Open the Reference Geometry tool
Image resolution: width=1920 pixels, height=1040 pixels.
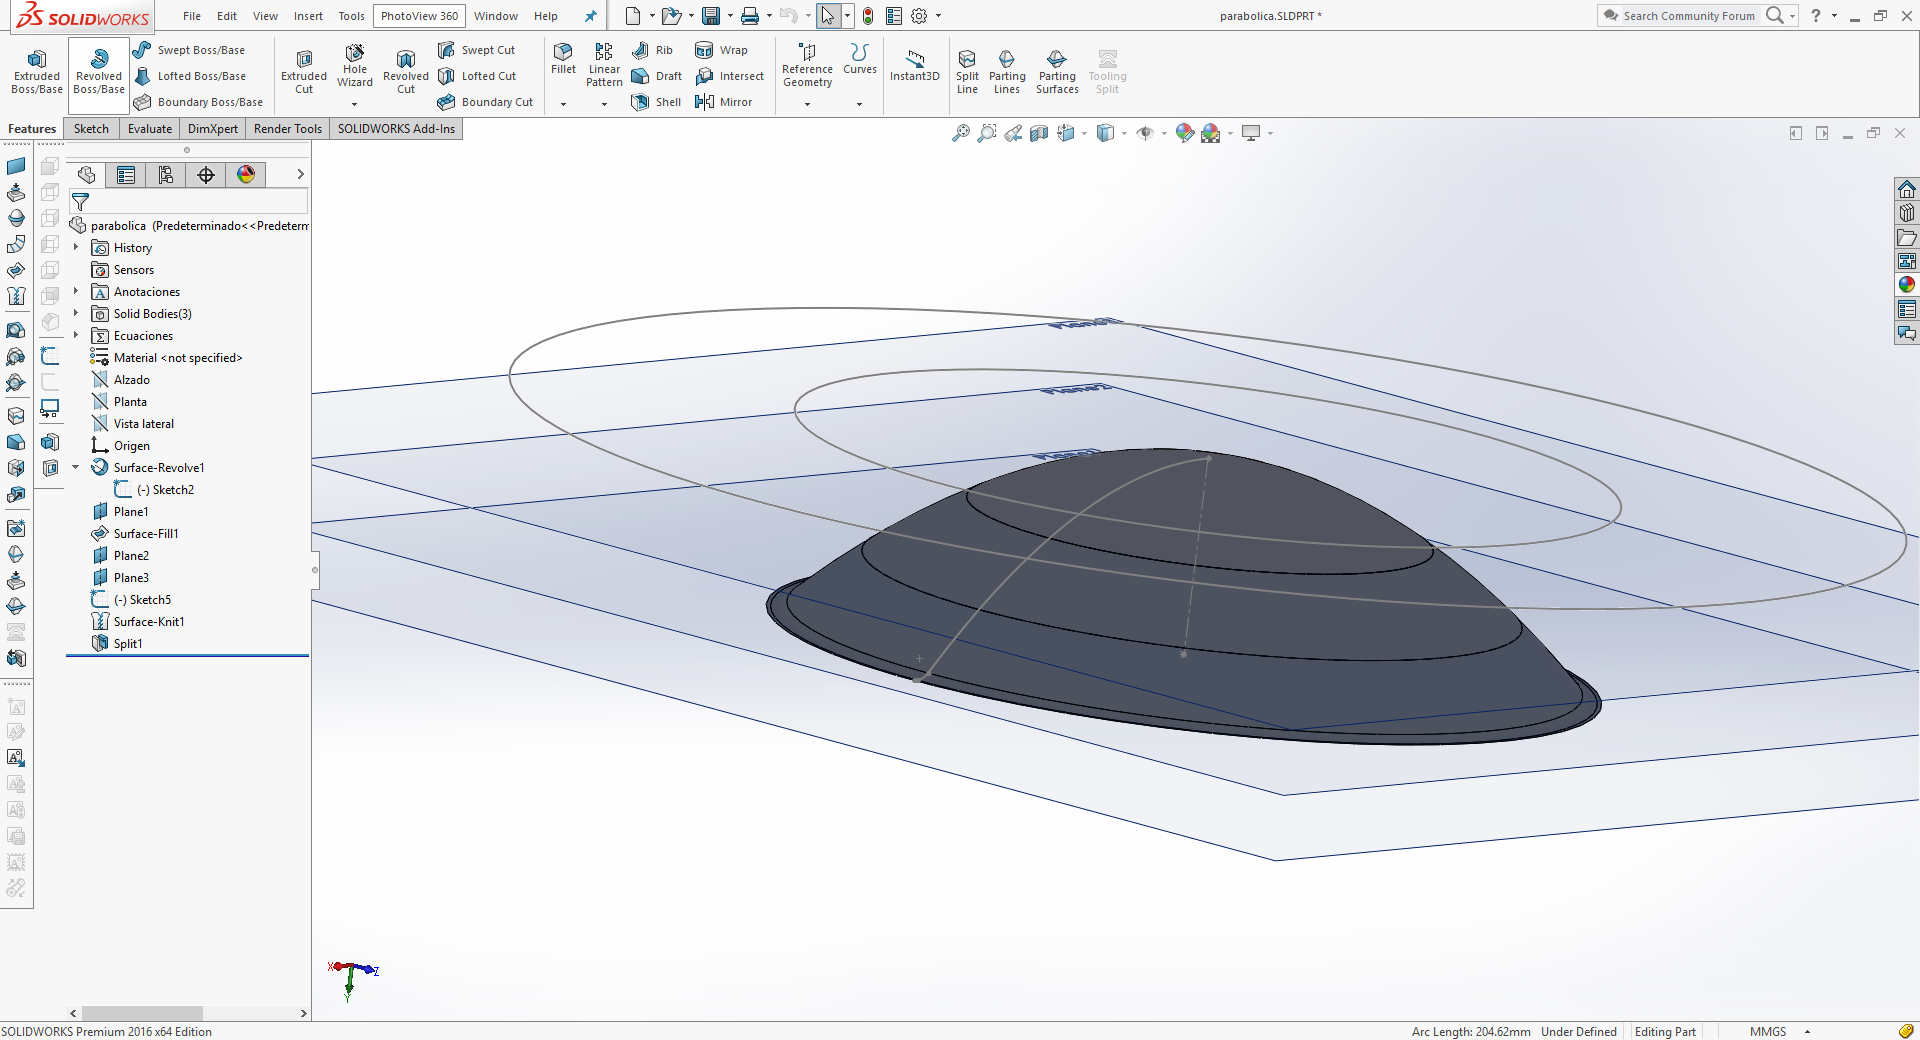click(x=807, y=65)
